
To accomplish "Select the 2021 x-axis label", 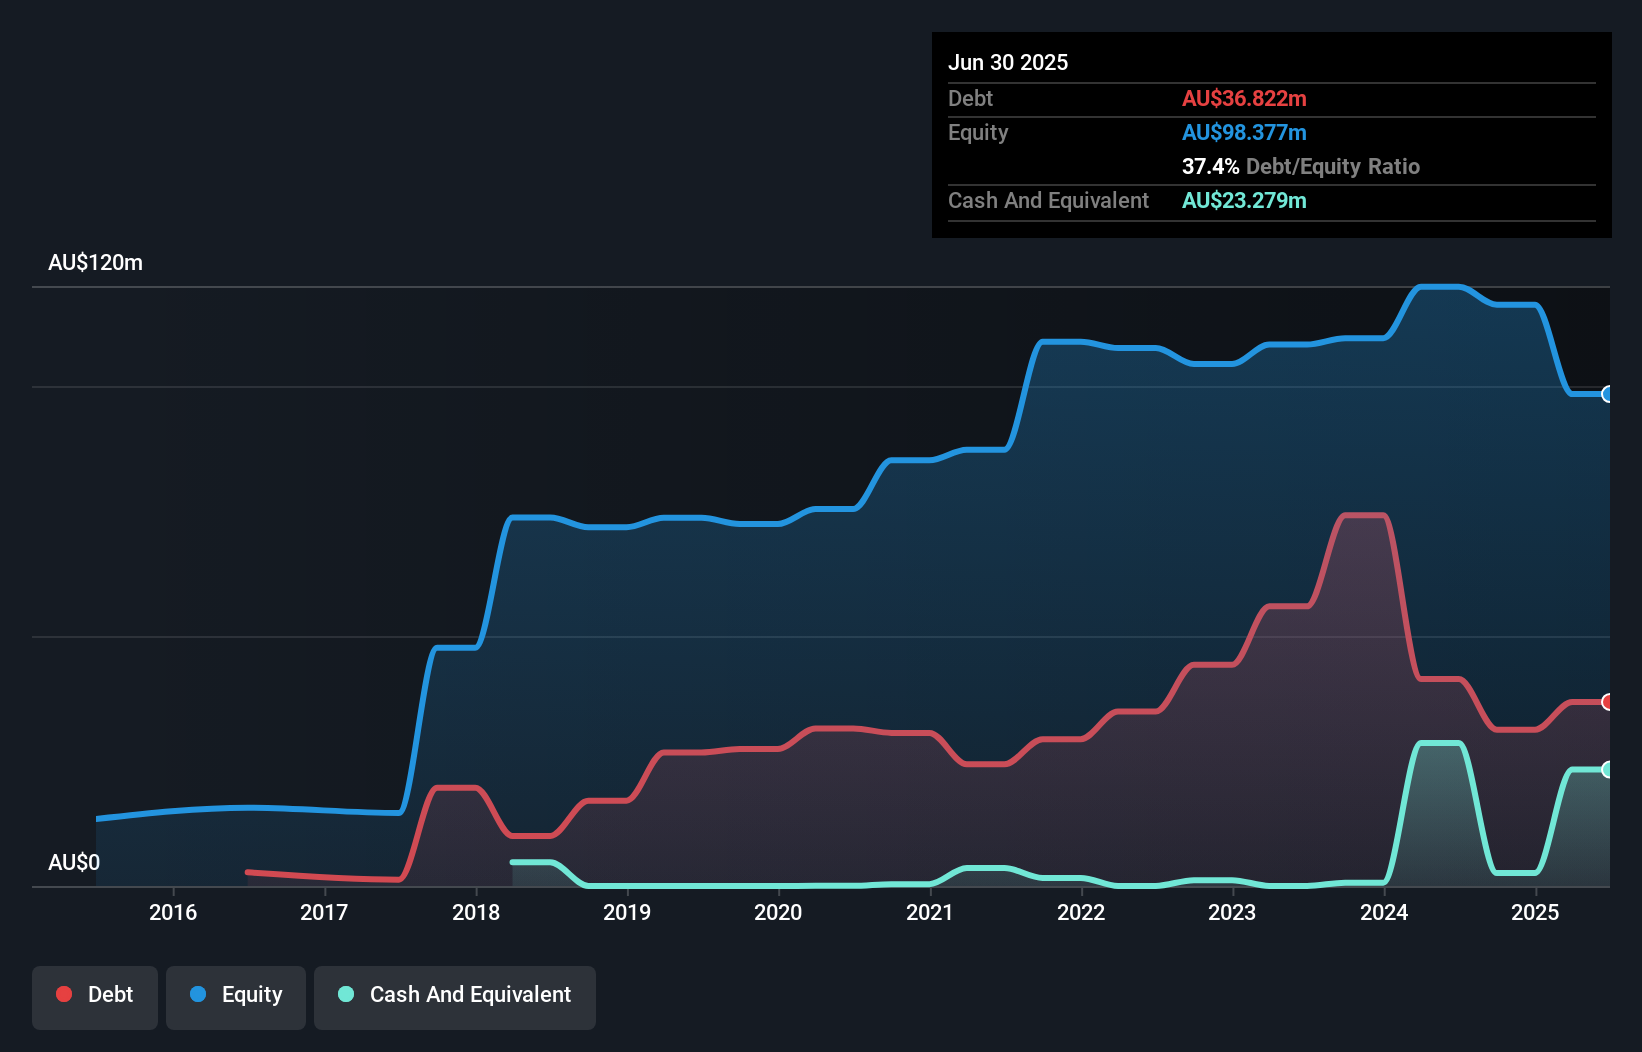I will [930, 912].
